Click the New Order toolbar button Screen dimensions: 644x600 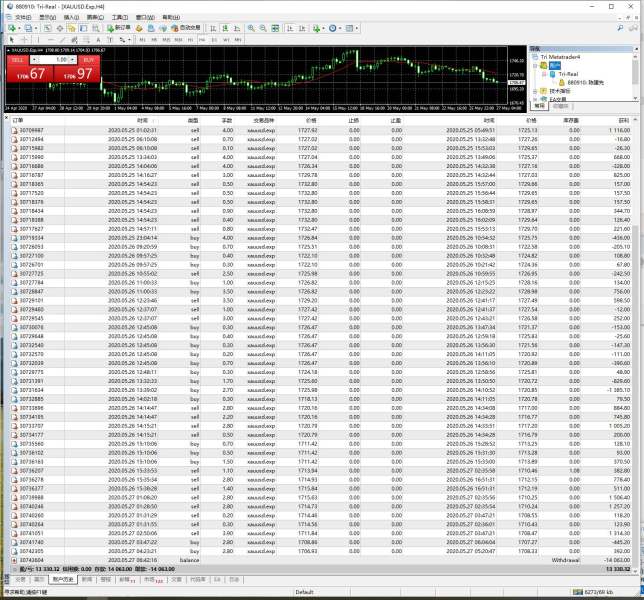click(x=119, y=28)
